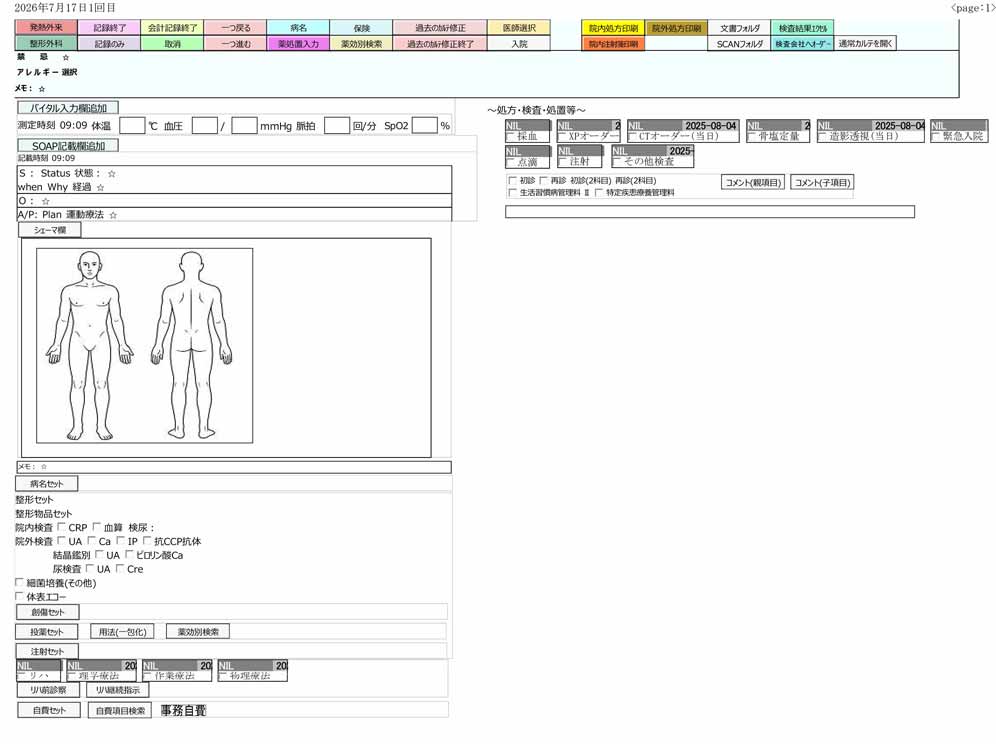This screenshot has width=996, height=744.
Task: Select the 保険 toolbar tab
Action: [361, 28]
